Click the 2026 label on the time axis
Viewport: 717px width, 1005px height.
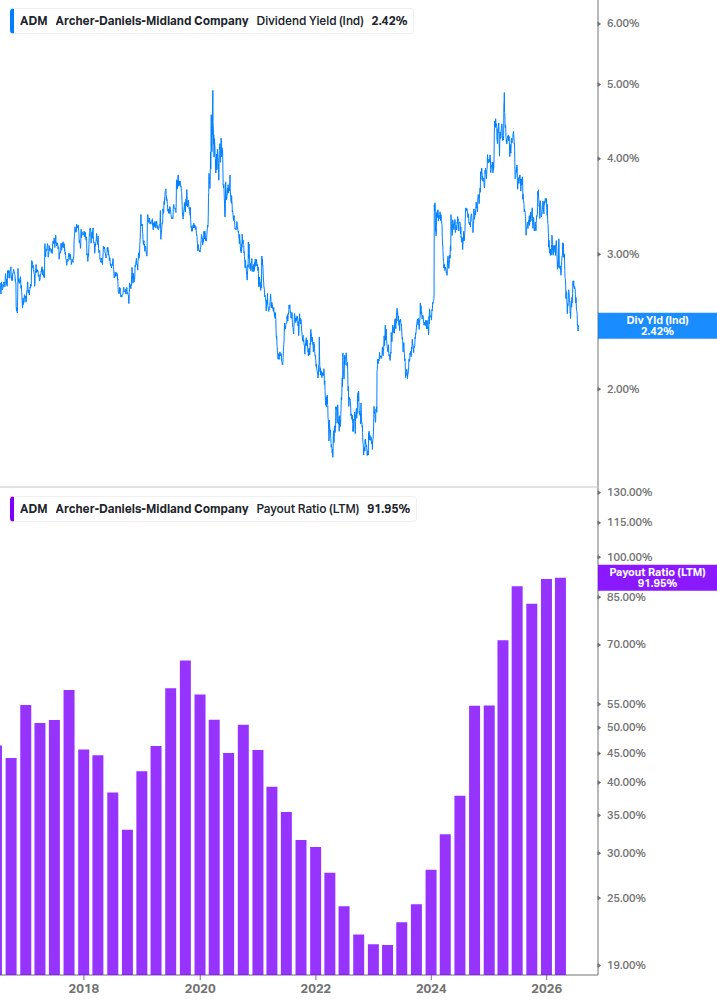coord(547,988)
